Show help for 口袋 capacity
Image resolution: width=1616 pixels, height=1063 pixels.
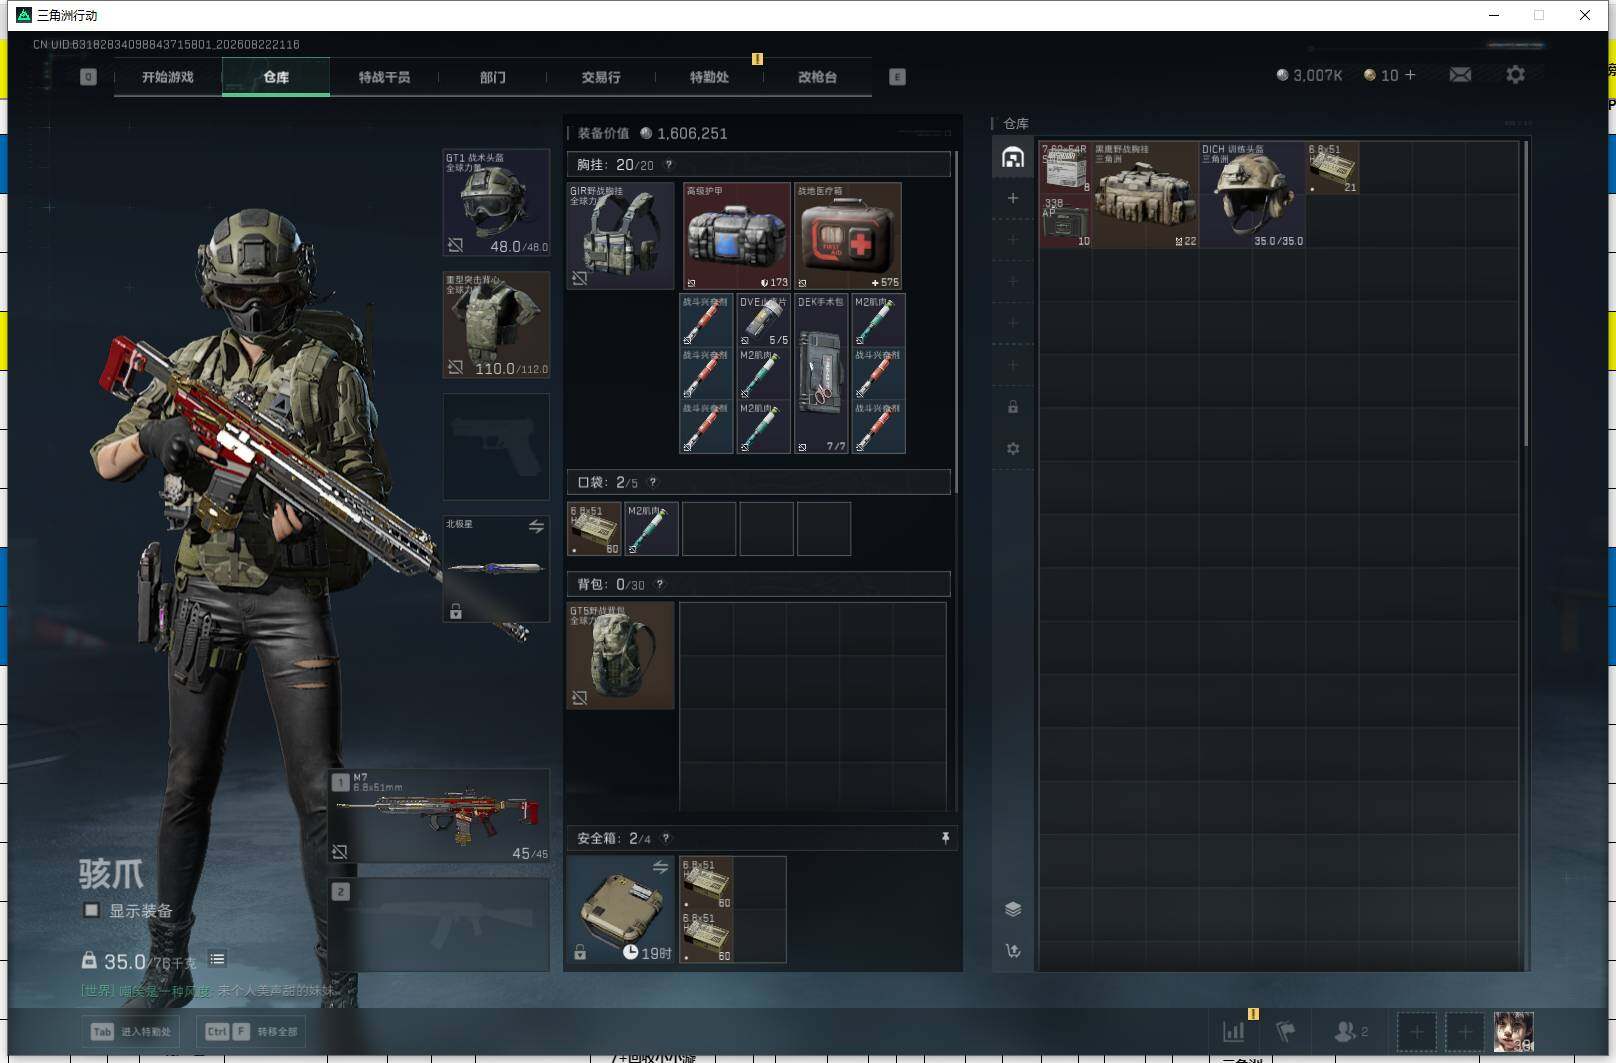653,482
